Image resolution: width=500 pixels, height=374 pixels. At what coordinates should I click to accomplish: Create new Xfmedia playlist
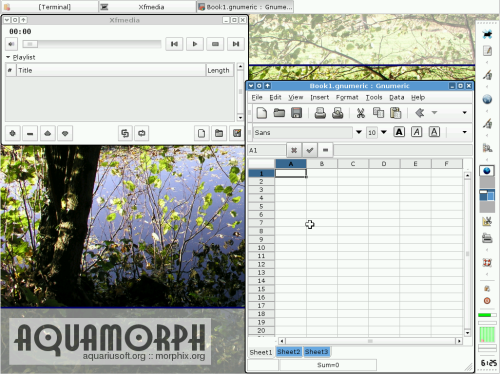click(x=202, y=134)
